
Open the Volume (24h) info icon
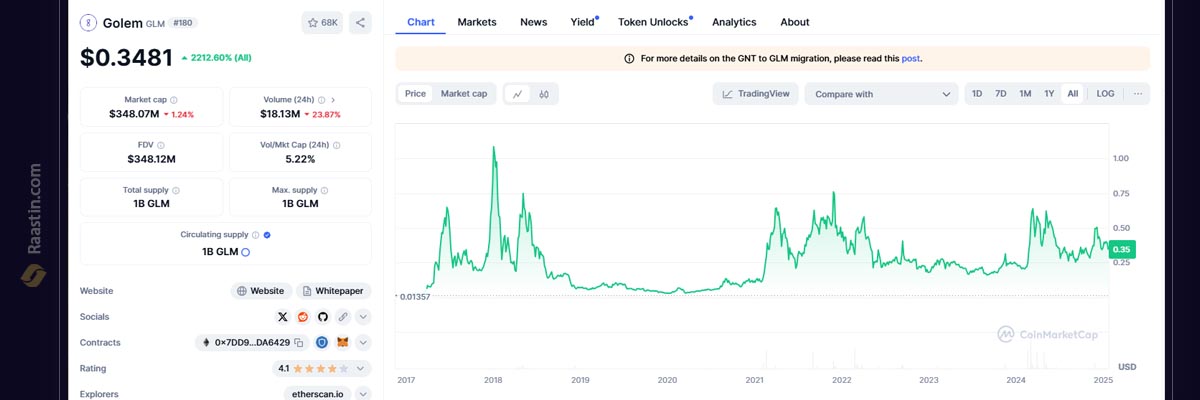tap(322, 100)
